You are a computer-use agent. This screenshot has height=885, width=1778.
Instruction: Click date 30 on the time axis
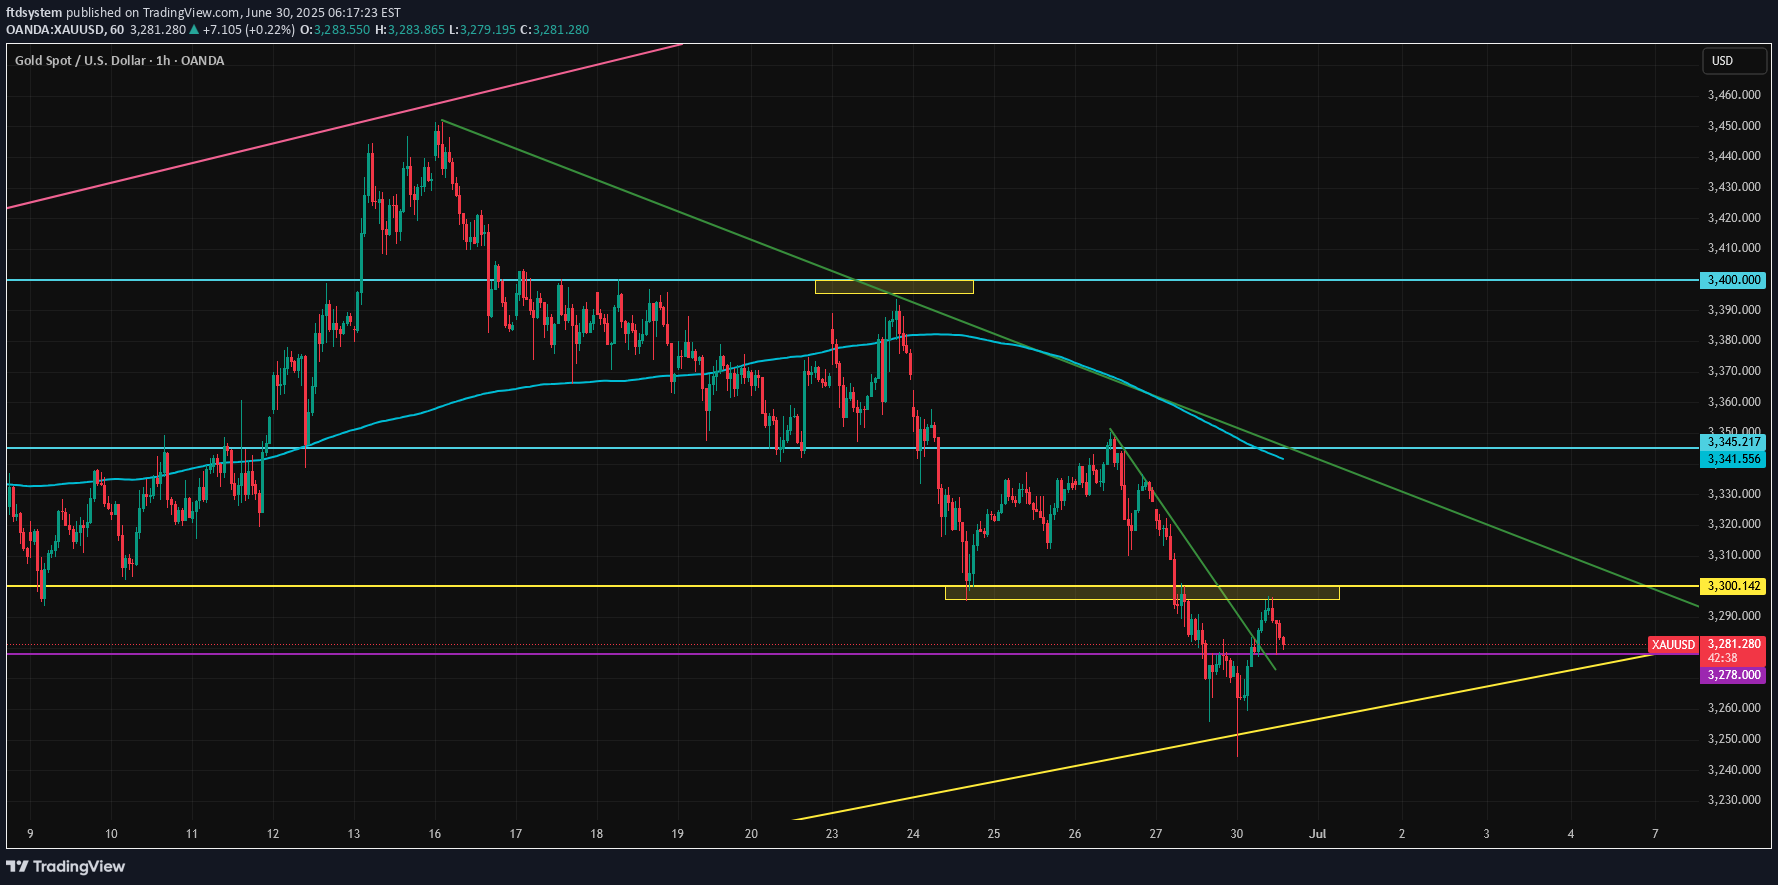coord(1237,833)
